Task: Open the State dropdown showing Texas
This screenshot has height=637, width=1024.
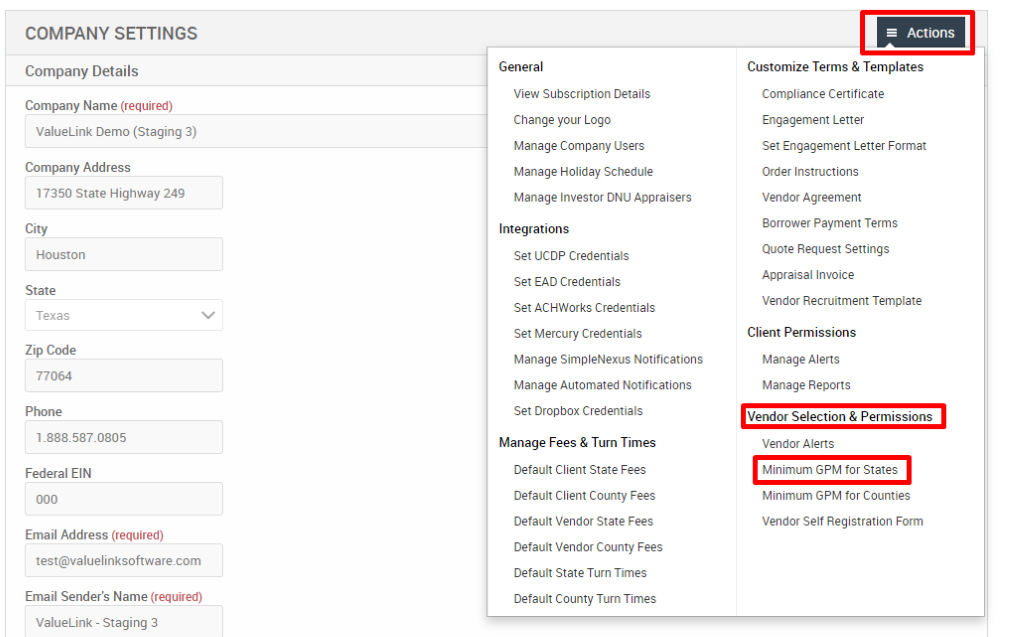Action: click(x=124, y=316)
